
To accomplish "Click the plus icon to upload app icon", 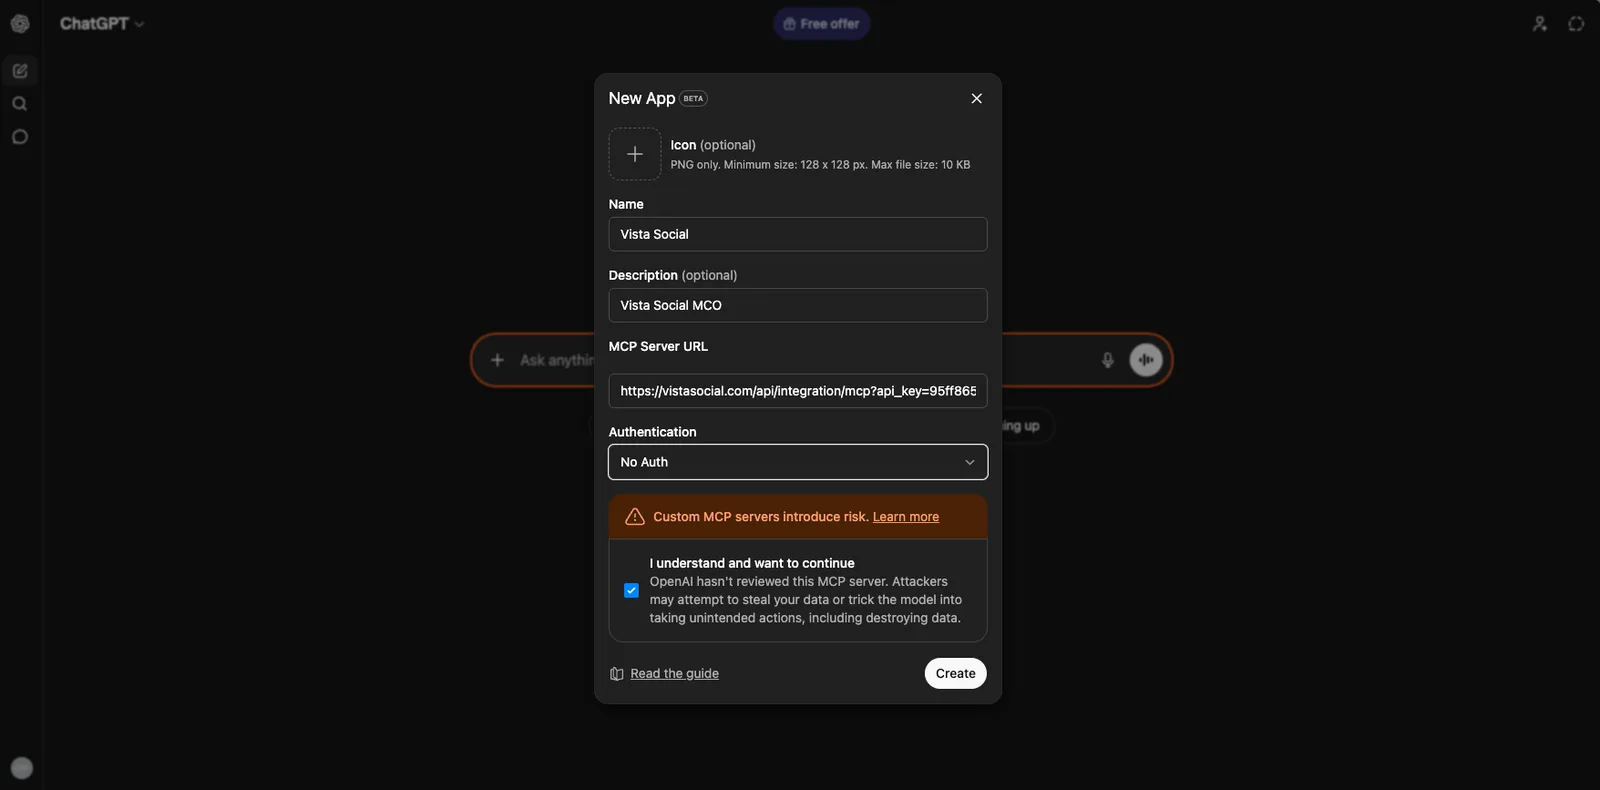I will point(635,153).
